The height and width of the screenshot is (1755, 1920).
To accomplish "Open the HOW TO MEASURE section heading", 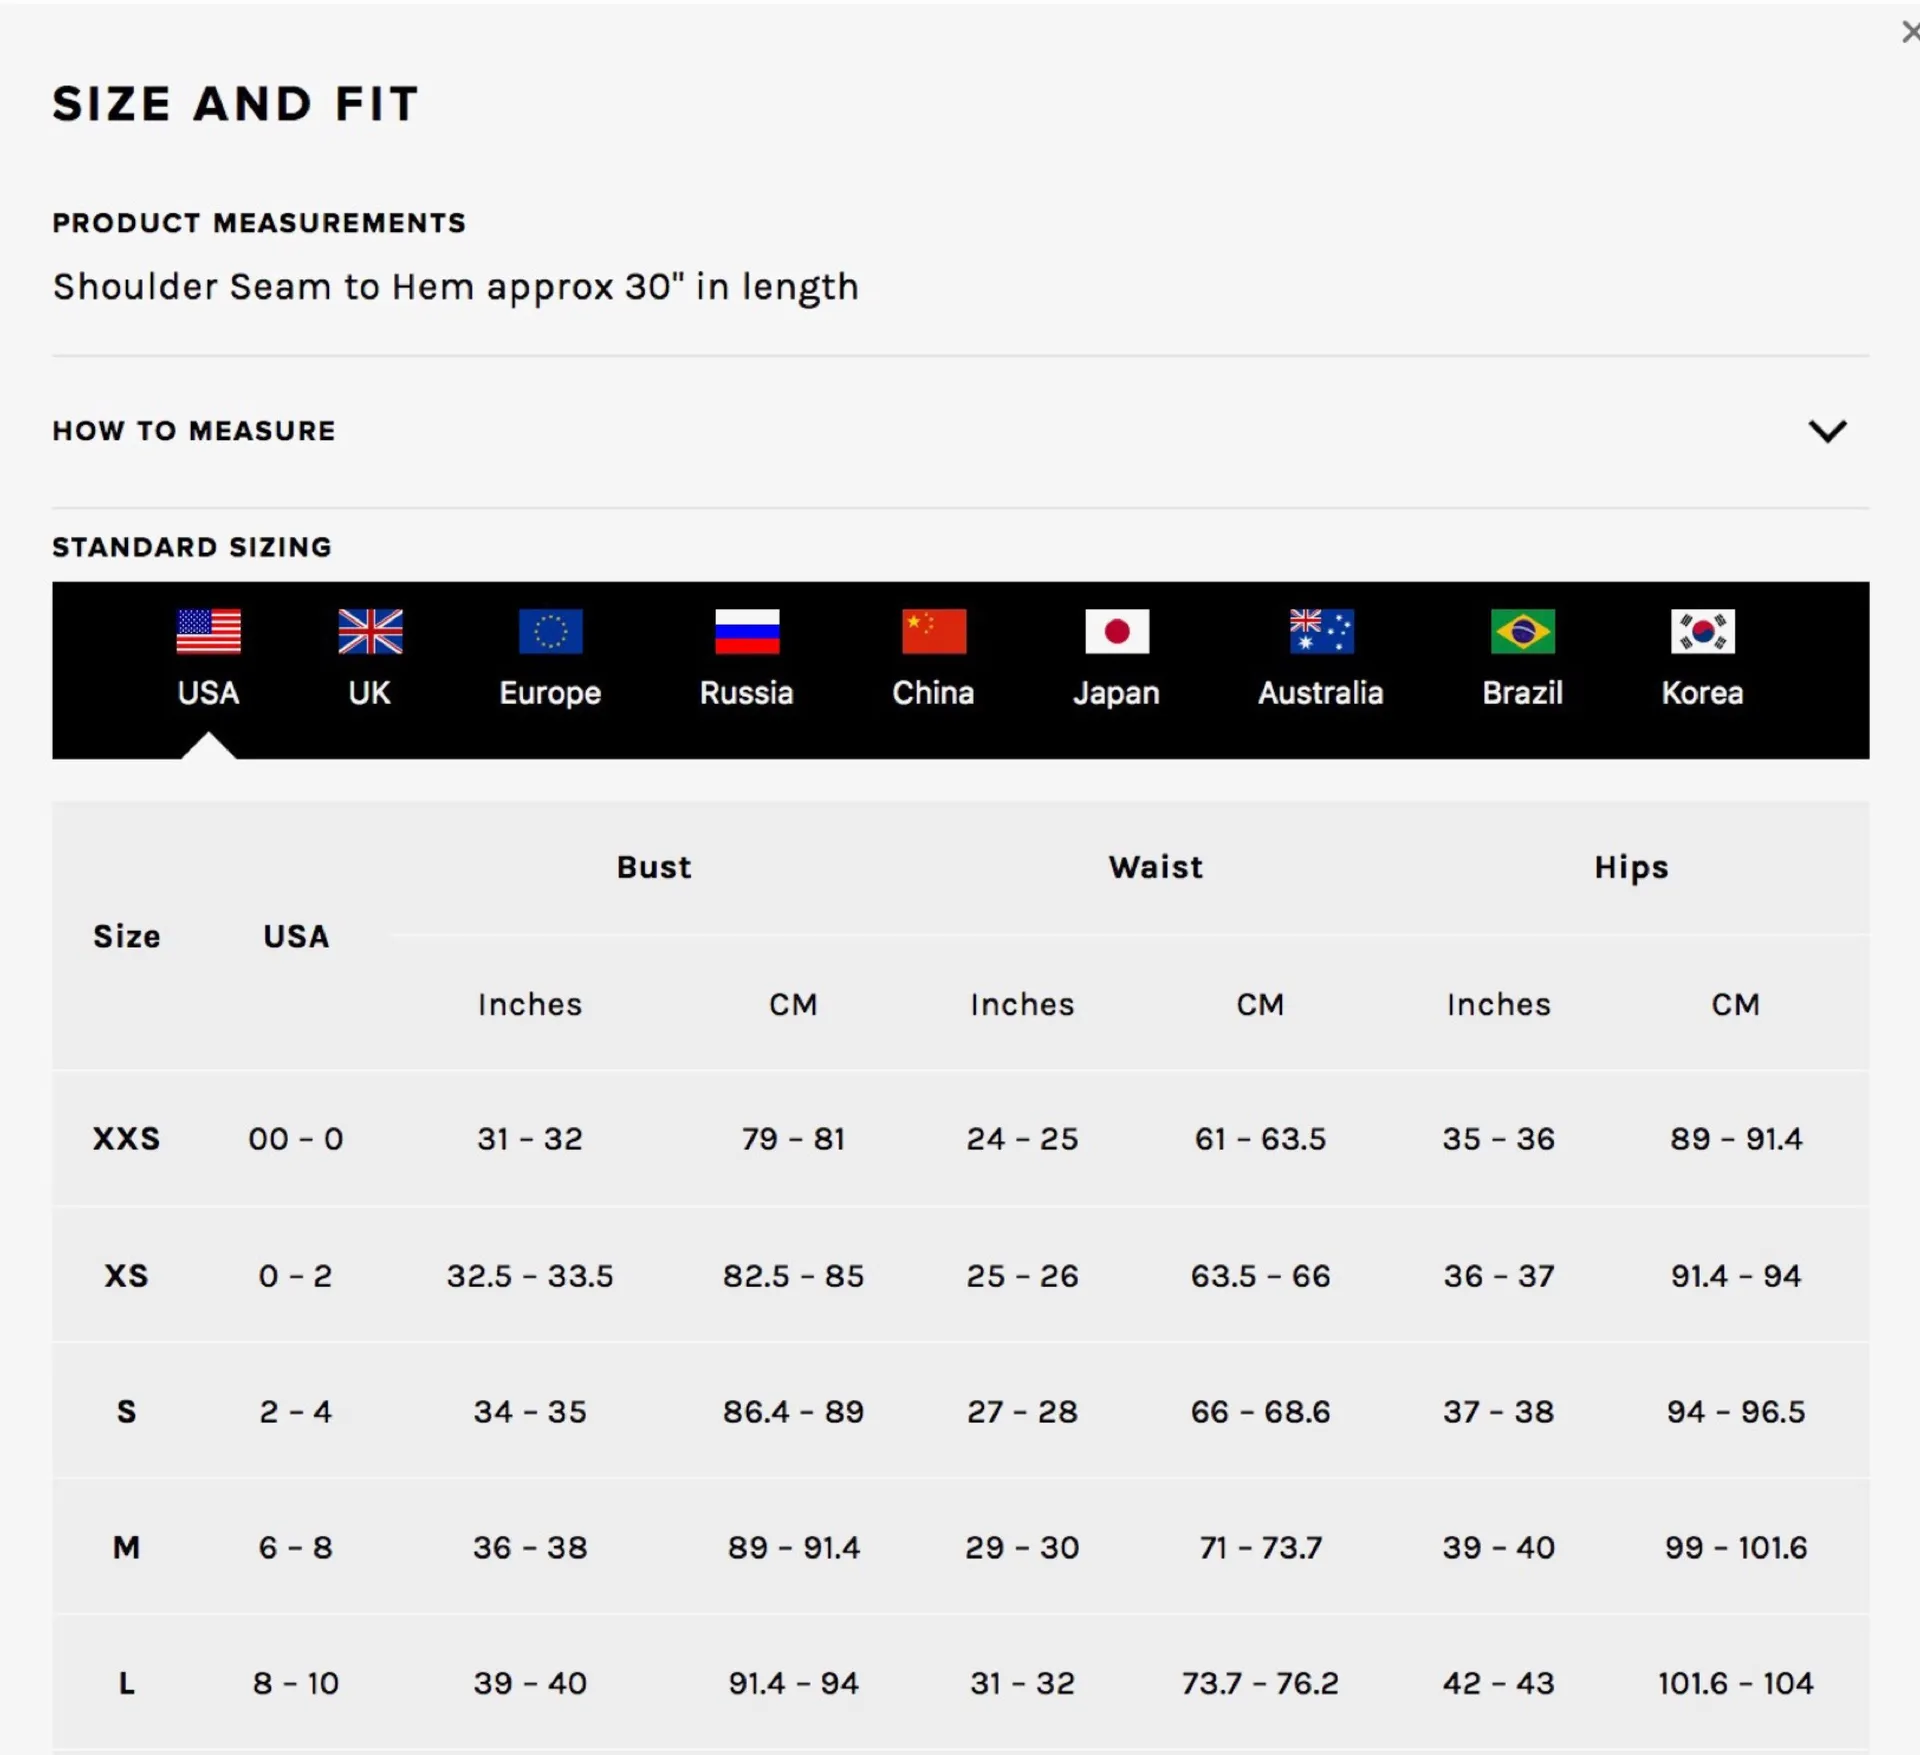I will 194,431.
